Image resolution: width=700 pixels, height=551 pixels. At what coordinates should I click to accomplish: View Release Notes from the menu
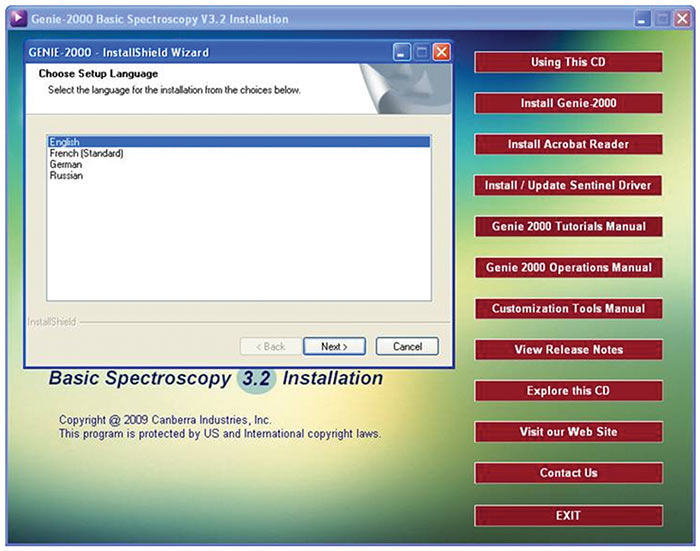(x=568, y=350)
